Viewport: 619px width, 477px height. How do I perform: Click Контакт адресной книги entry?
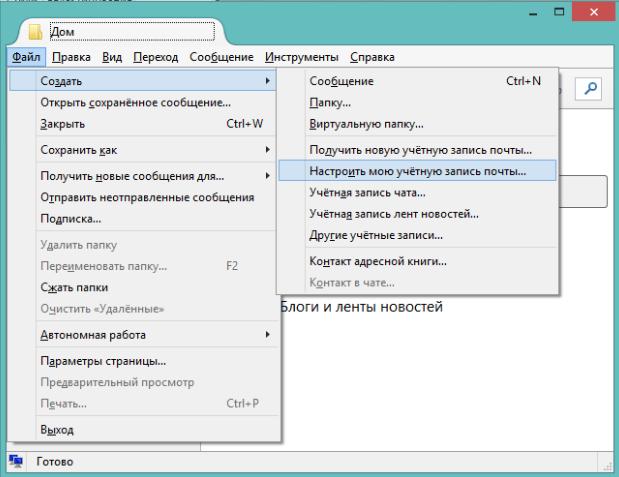coord(378,261)
